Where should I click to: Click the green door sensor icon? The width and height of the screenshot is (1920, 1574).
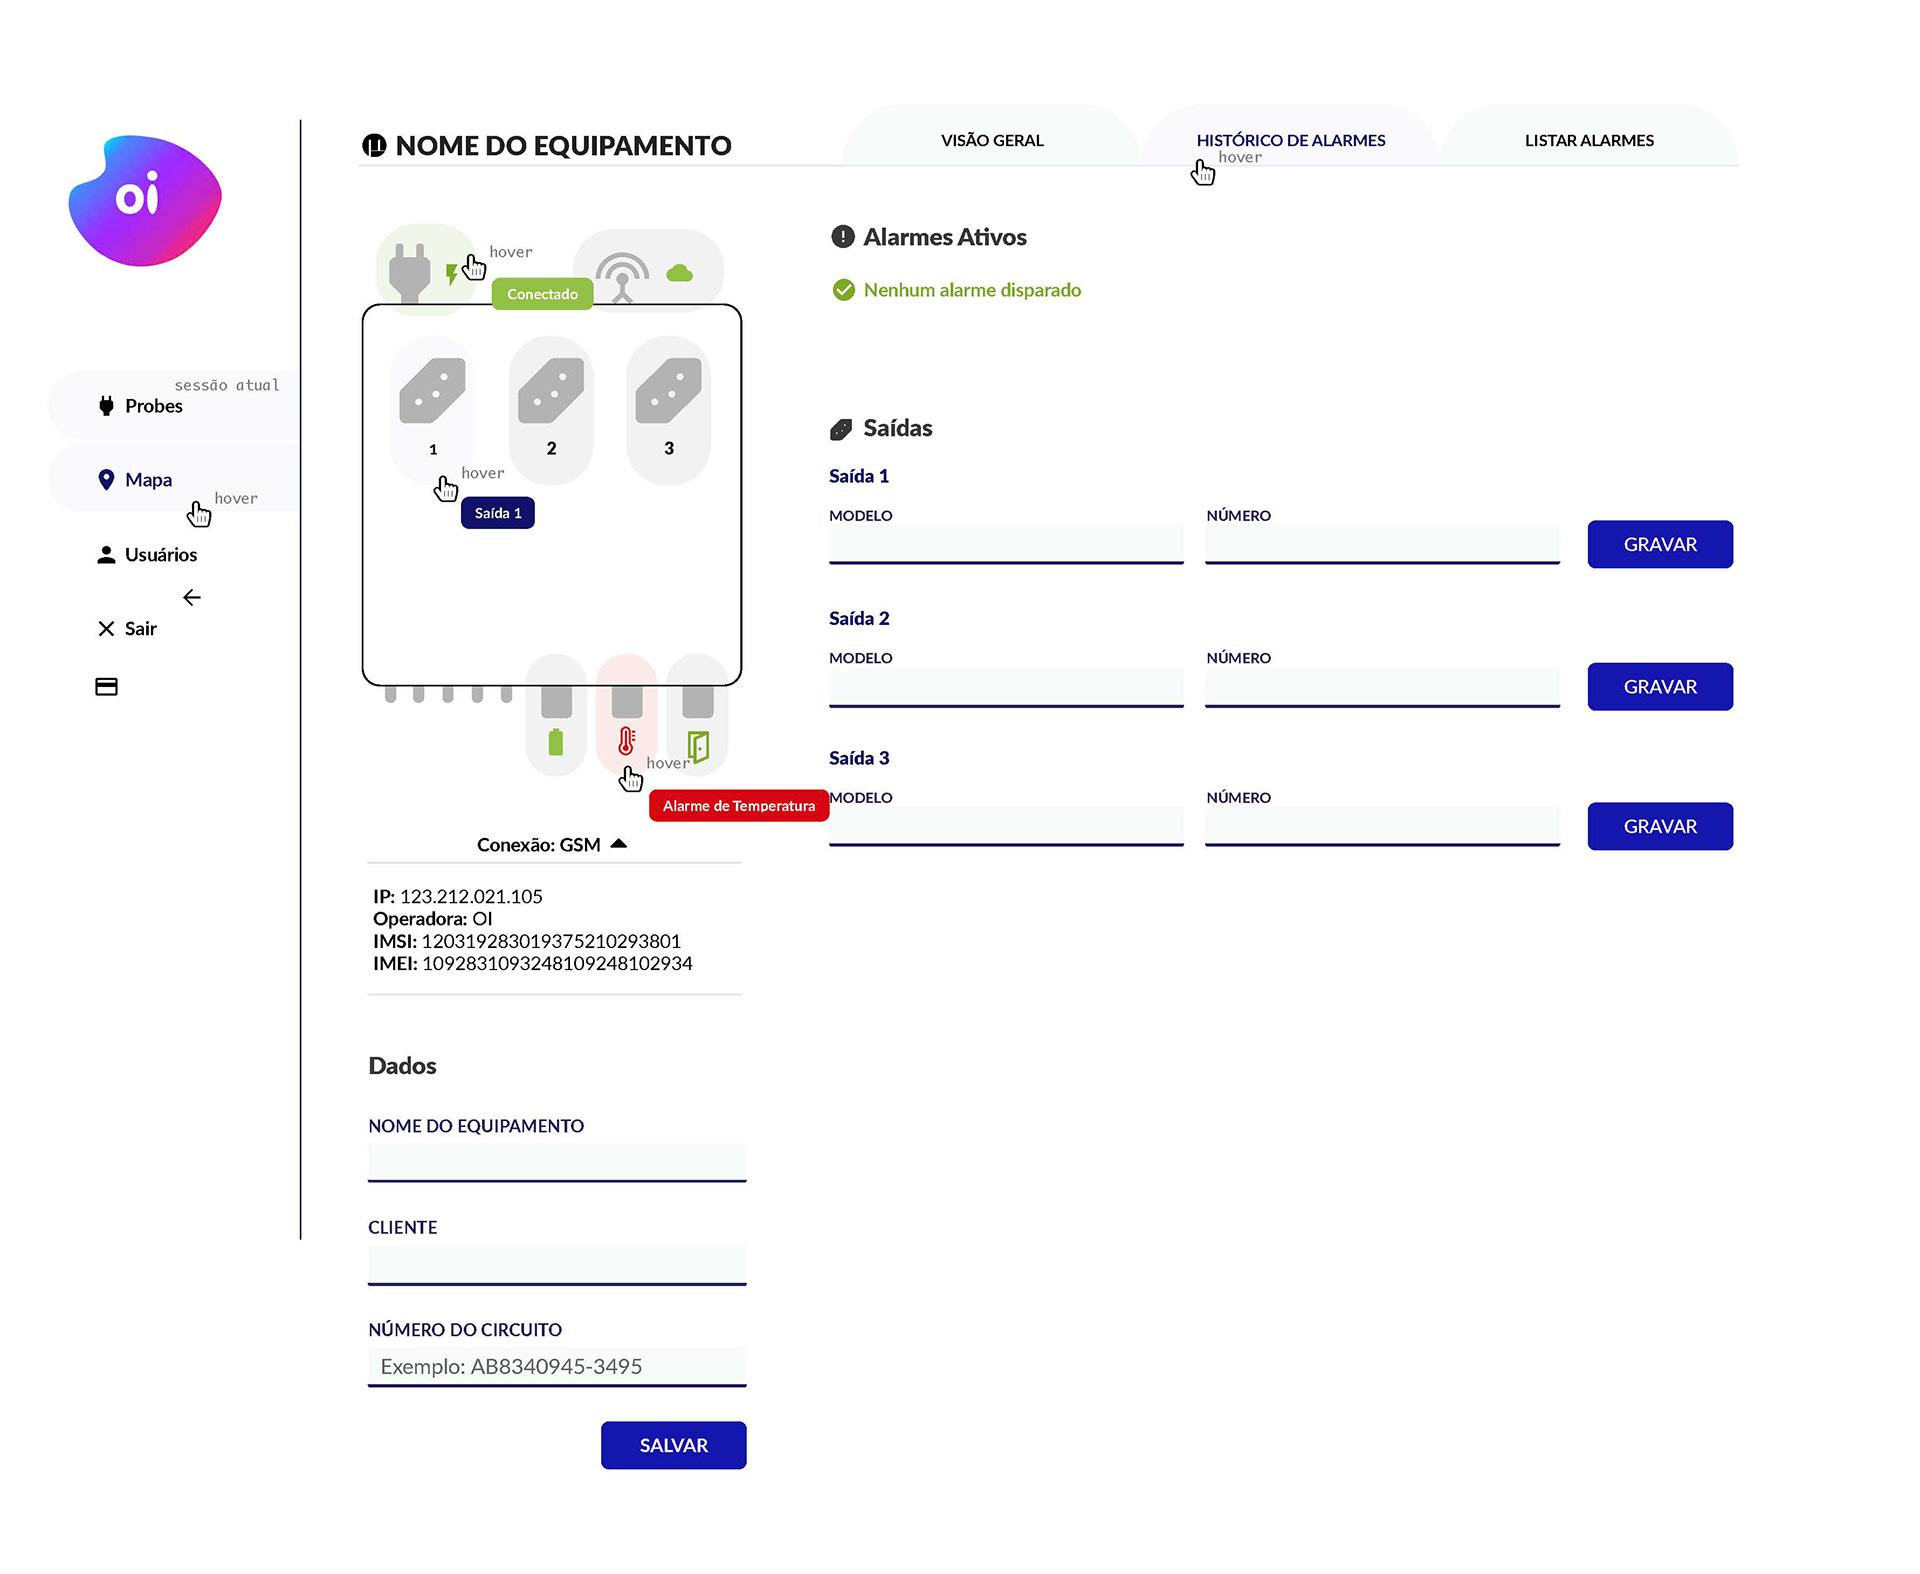coord(698,746)
